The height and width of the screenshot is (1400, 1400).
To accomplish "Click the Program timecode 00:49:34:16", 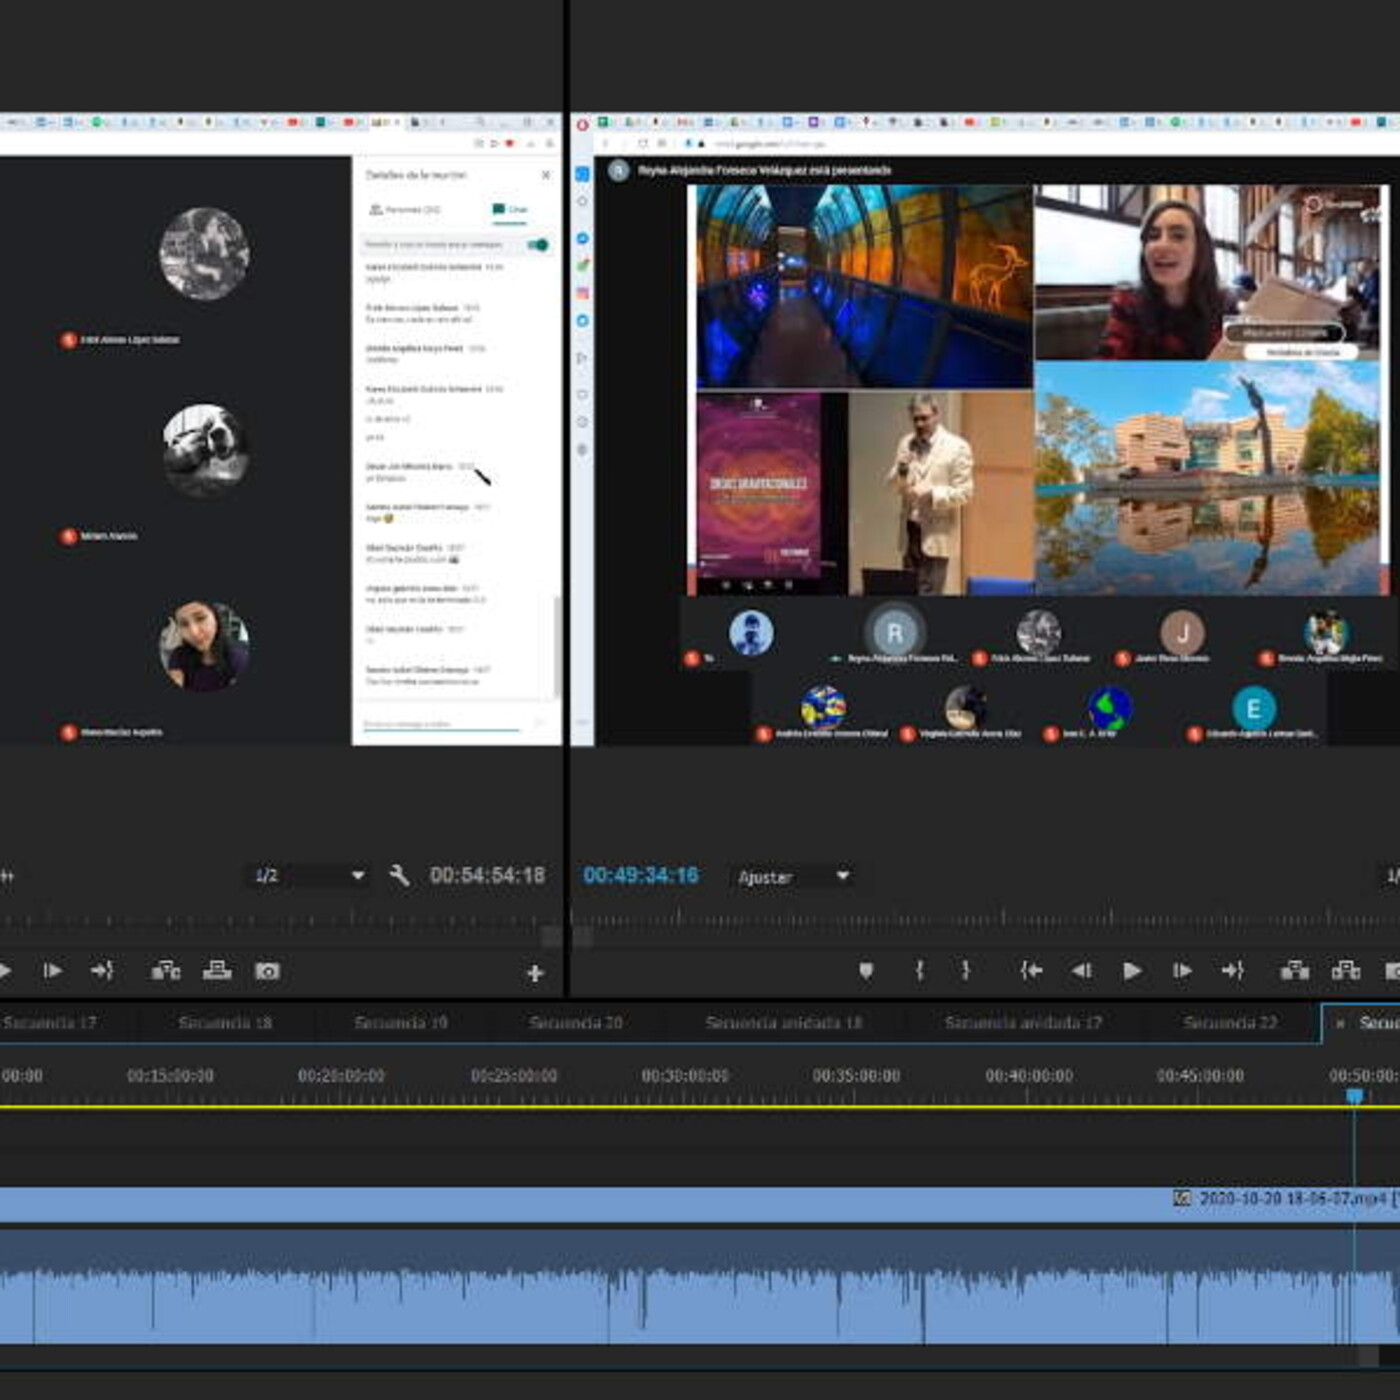I will [x=641, y=876].
